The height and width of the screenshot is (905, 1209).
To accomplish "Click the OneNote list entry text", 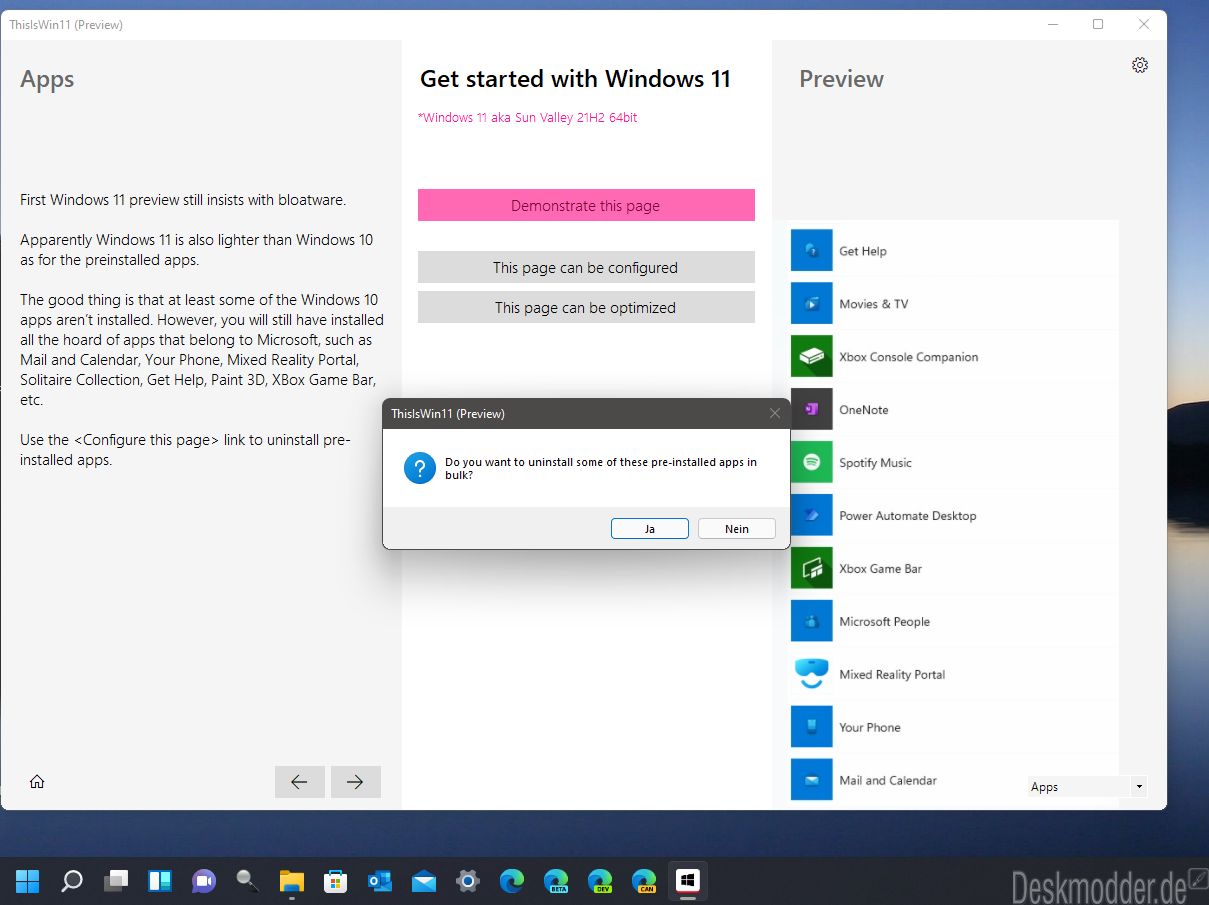I will pos(863,410).
